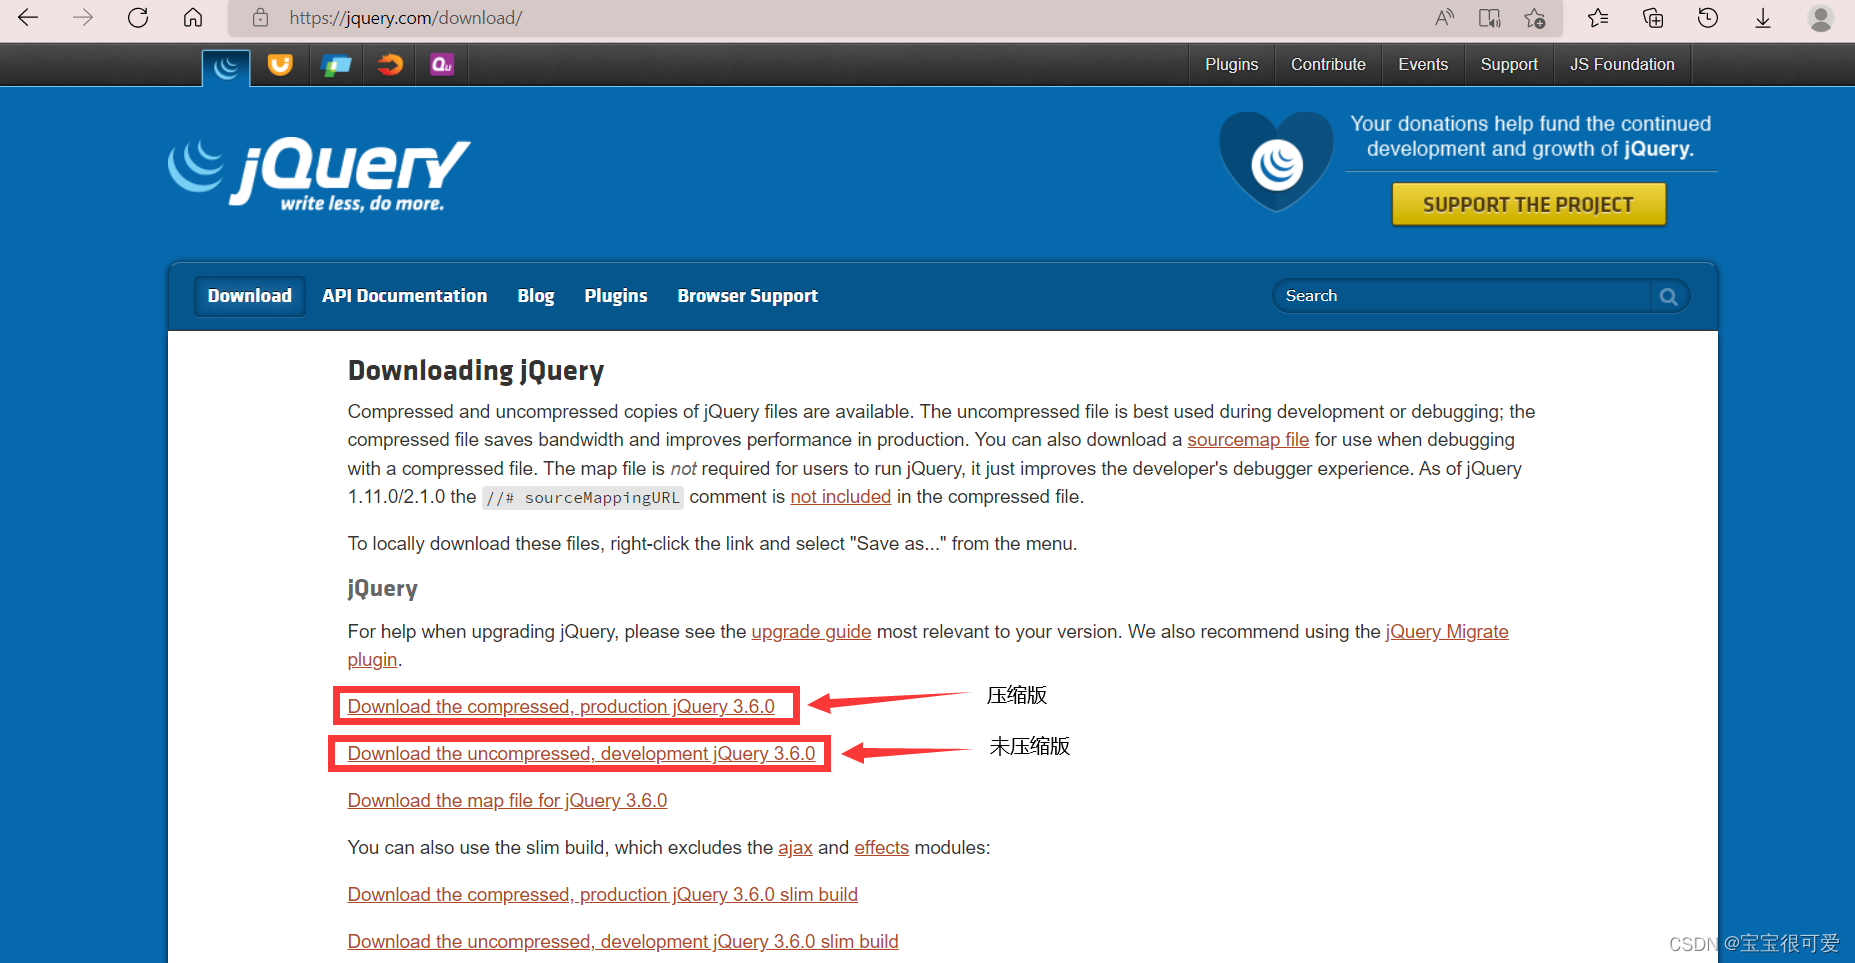Open the upgrade guide link
Image resolution: width=1855 pixels, height=963 pixels.
tap(811, 632)
